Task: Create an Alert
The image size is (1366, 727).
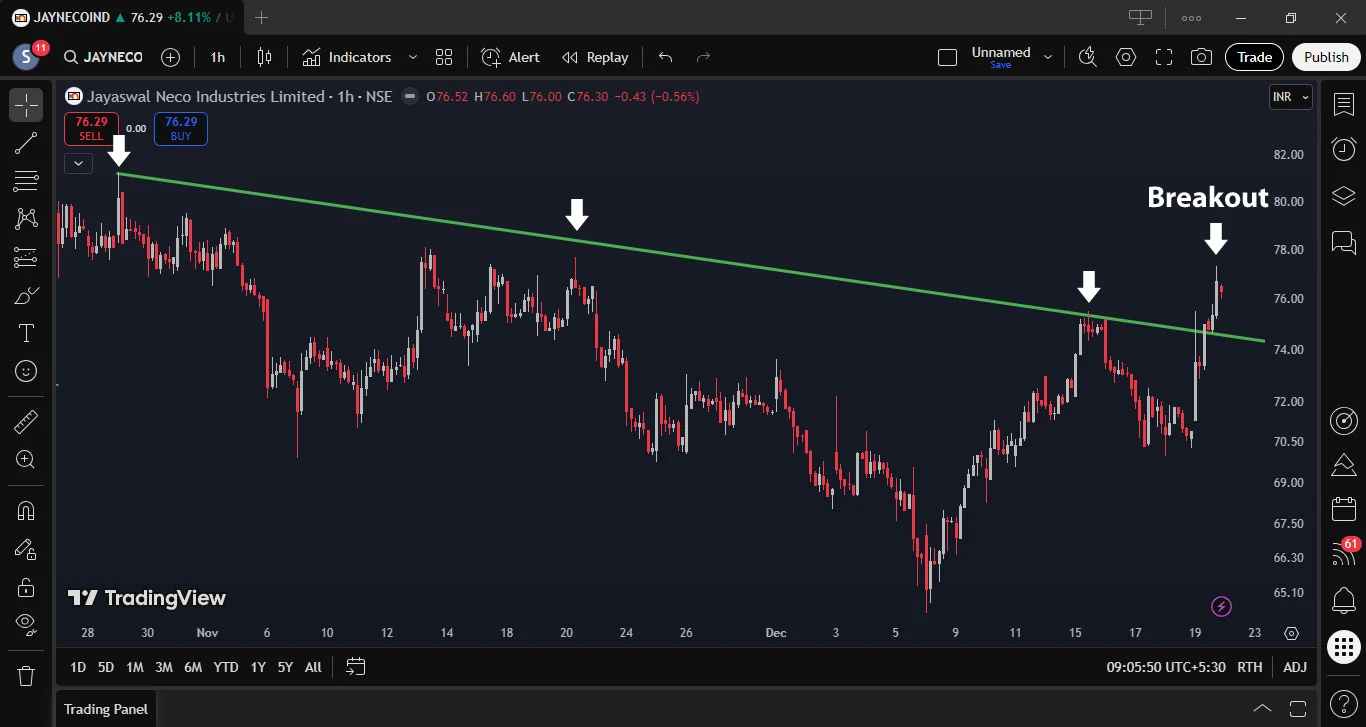Action: (510, 57)
